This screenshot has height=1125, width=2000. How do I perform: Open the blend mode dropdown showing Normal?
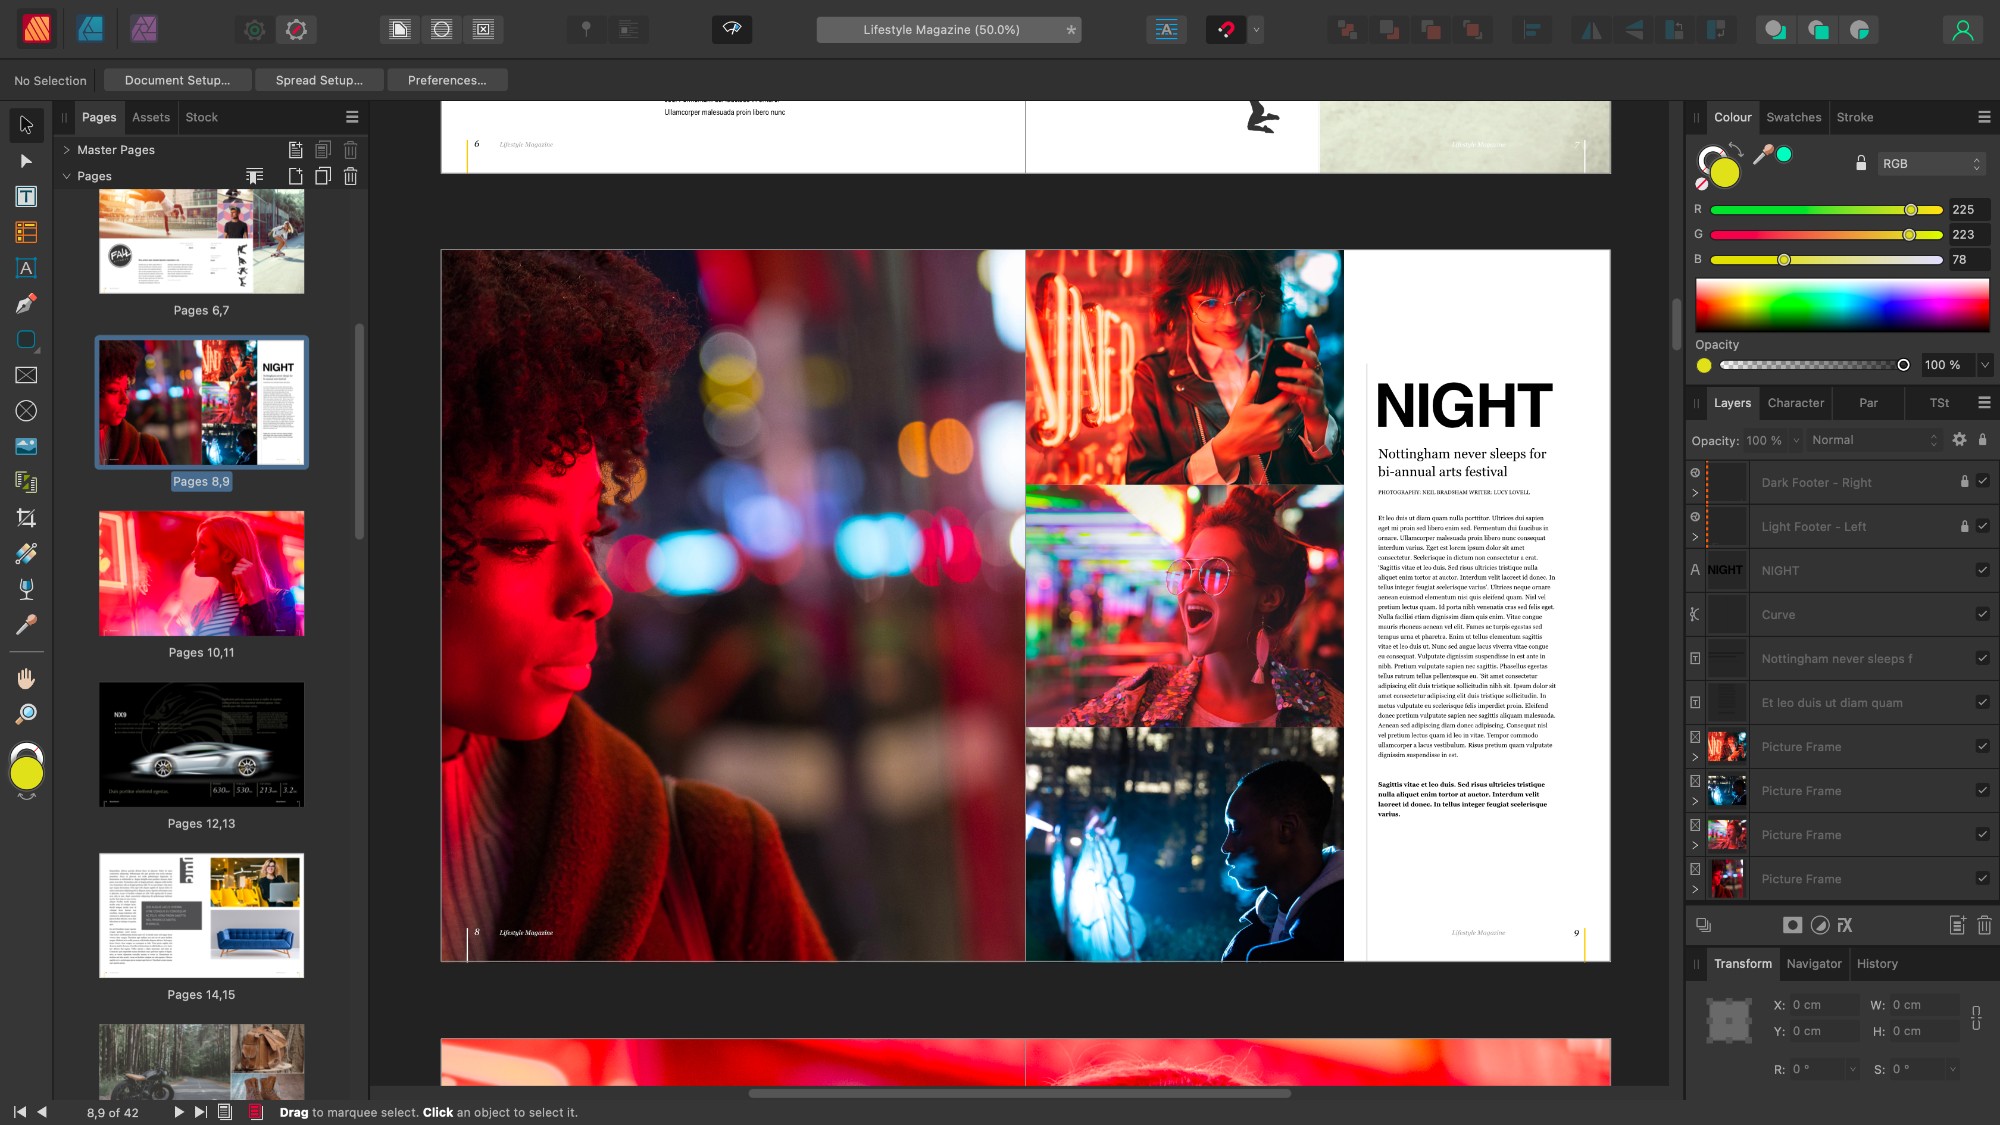(x=1870, y=440)
